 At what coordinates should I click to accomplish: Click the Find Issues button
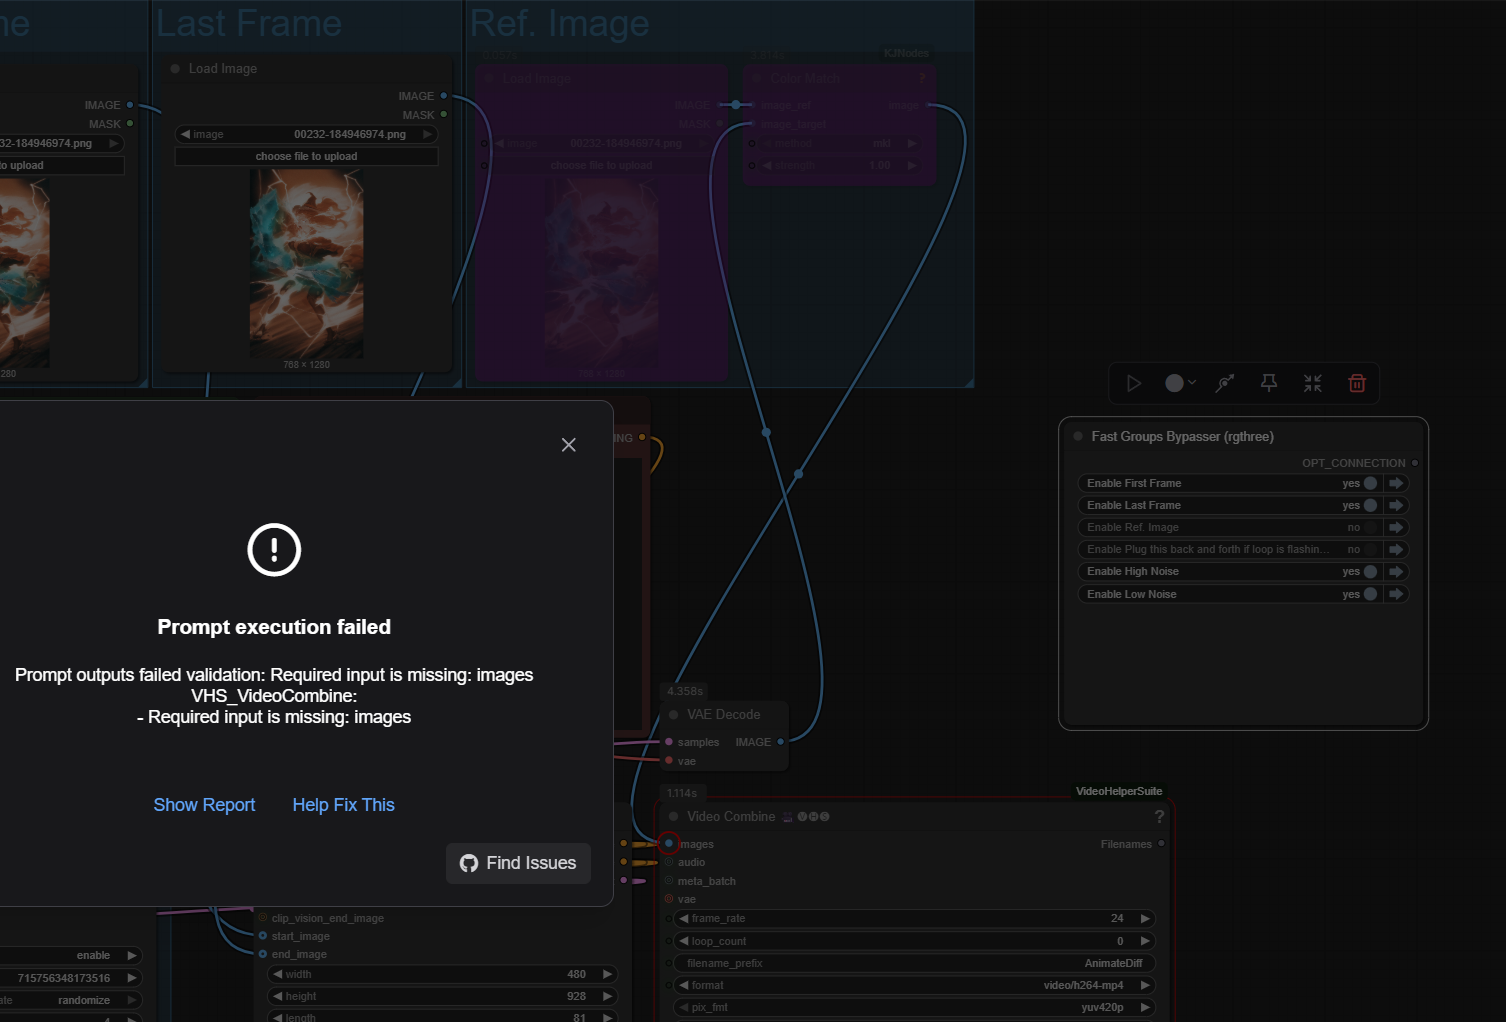tap(518, 863)
